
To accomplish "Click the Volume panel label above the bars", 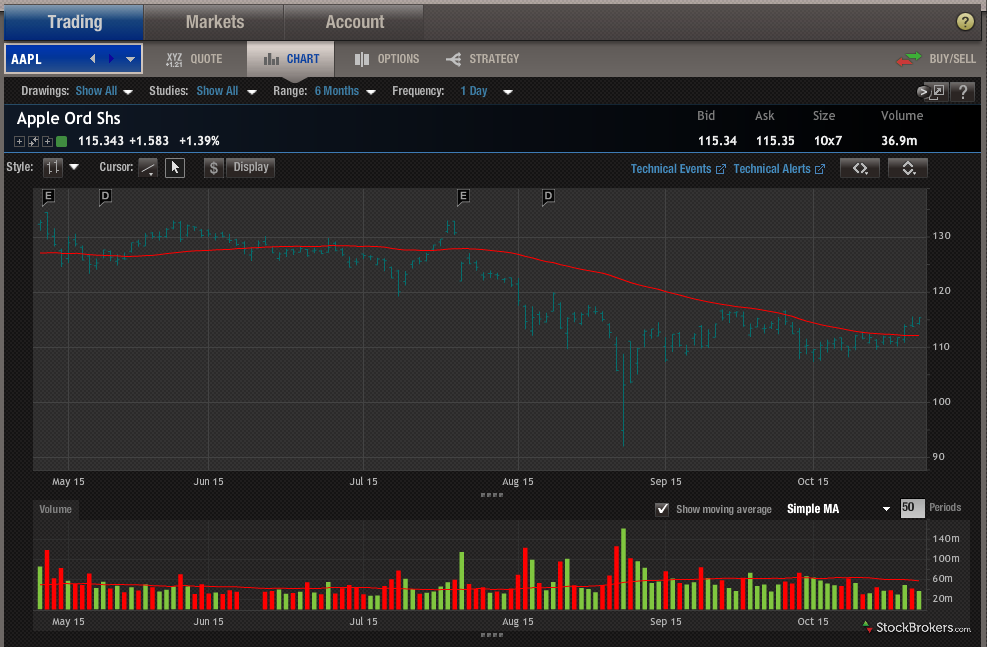I will click(55, 509).
